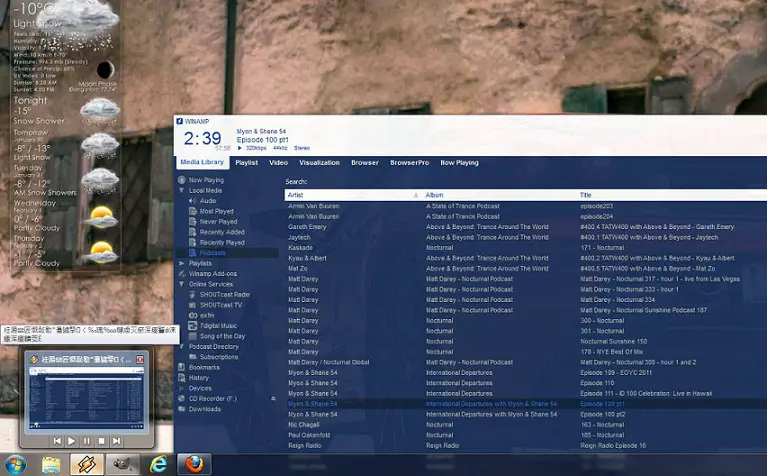Open History in the library tree
The width and height of the screenshot is (767, 476).
pos(199,378)
